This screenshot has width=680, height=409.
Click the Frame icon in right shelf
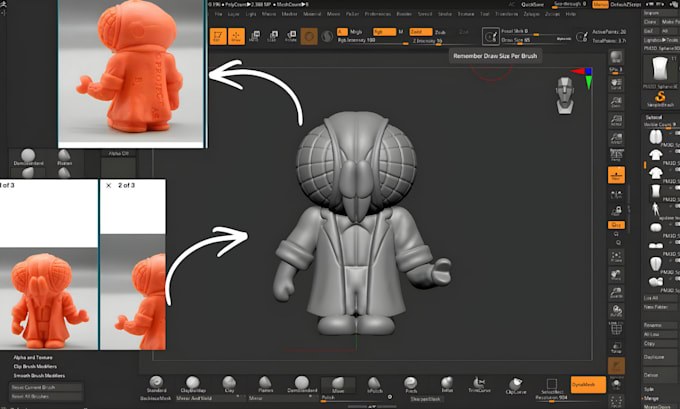click(x=616, y=256)
